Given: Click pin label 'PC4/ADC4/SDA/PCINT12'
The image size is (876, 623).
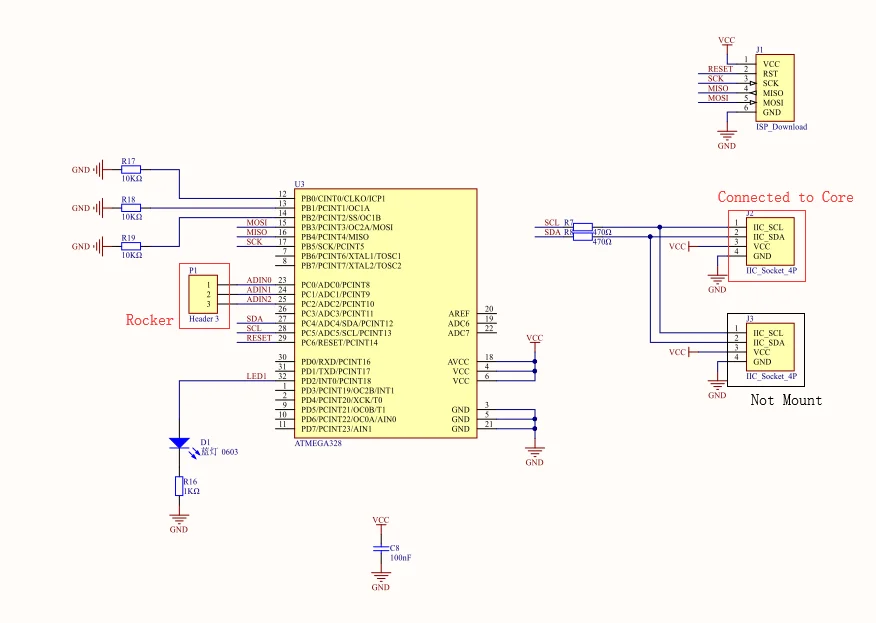Looking at the screenshot, I should click(x=347, y=324).
